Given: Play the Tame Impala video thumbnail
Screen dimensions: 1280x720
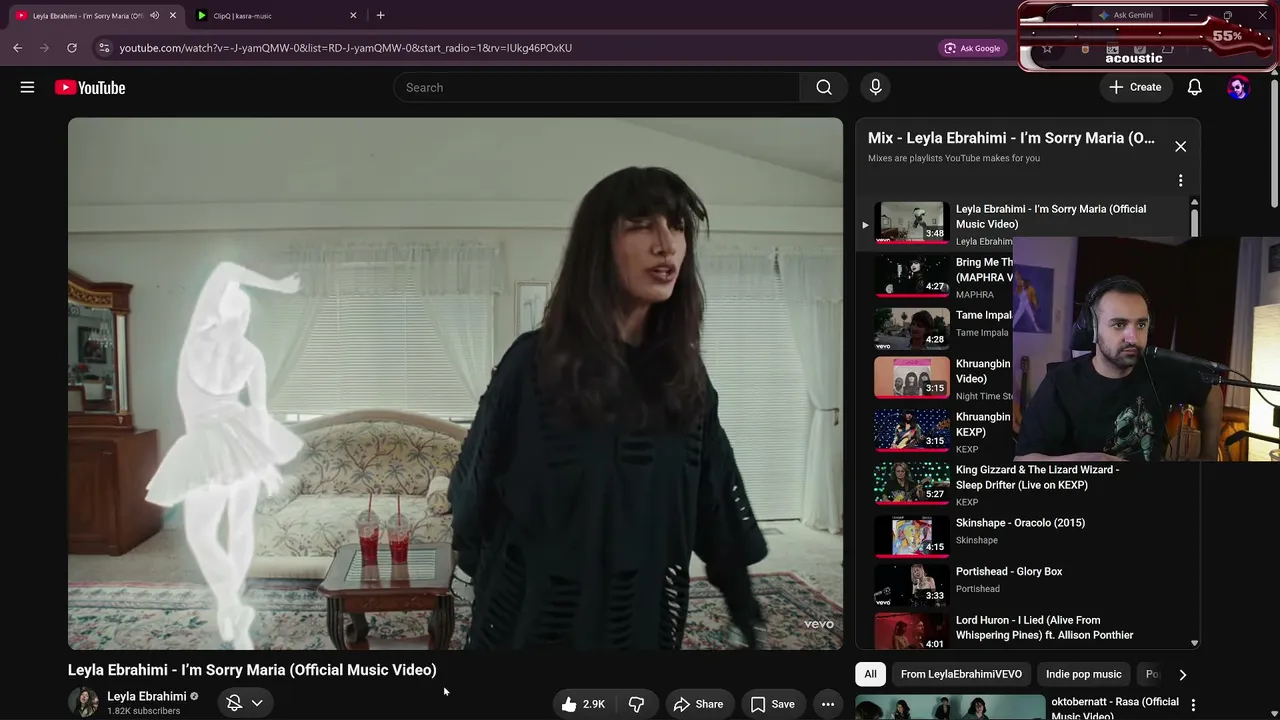Looking at the screenshot, I should pos(912,329).
